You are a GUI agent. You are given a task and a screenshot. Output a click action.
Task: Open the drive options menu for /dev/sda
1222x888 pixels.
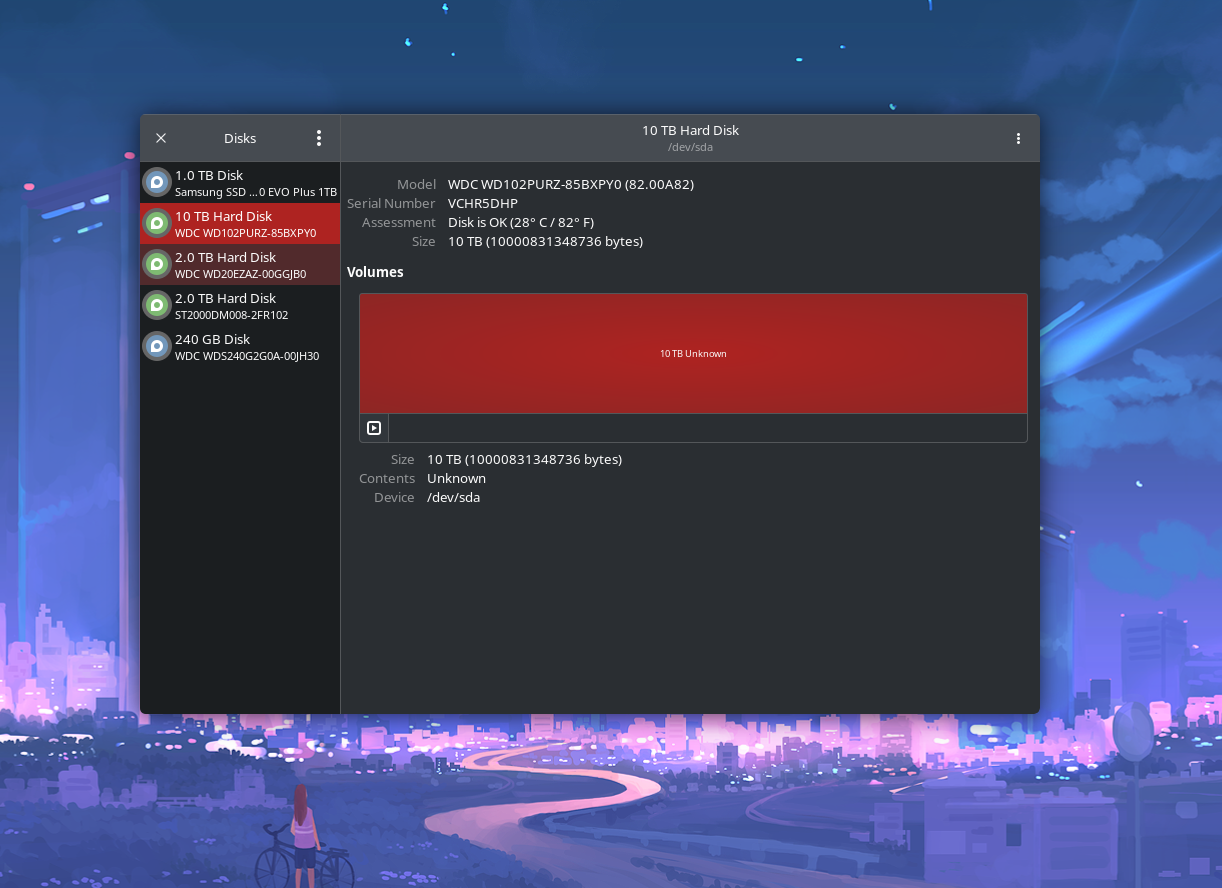point(1018,138)
